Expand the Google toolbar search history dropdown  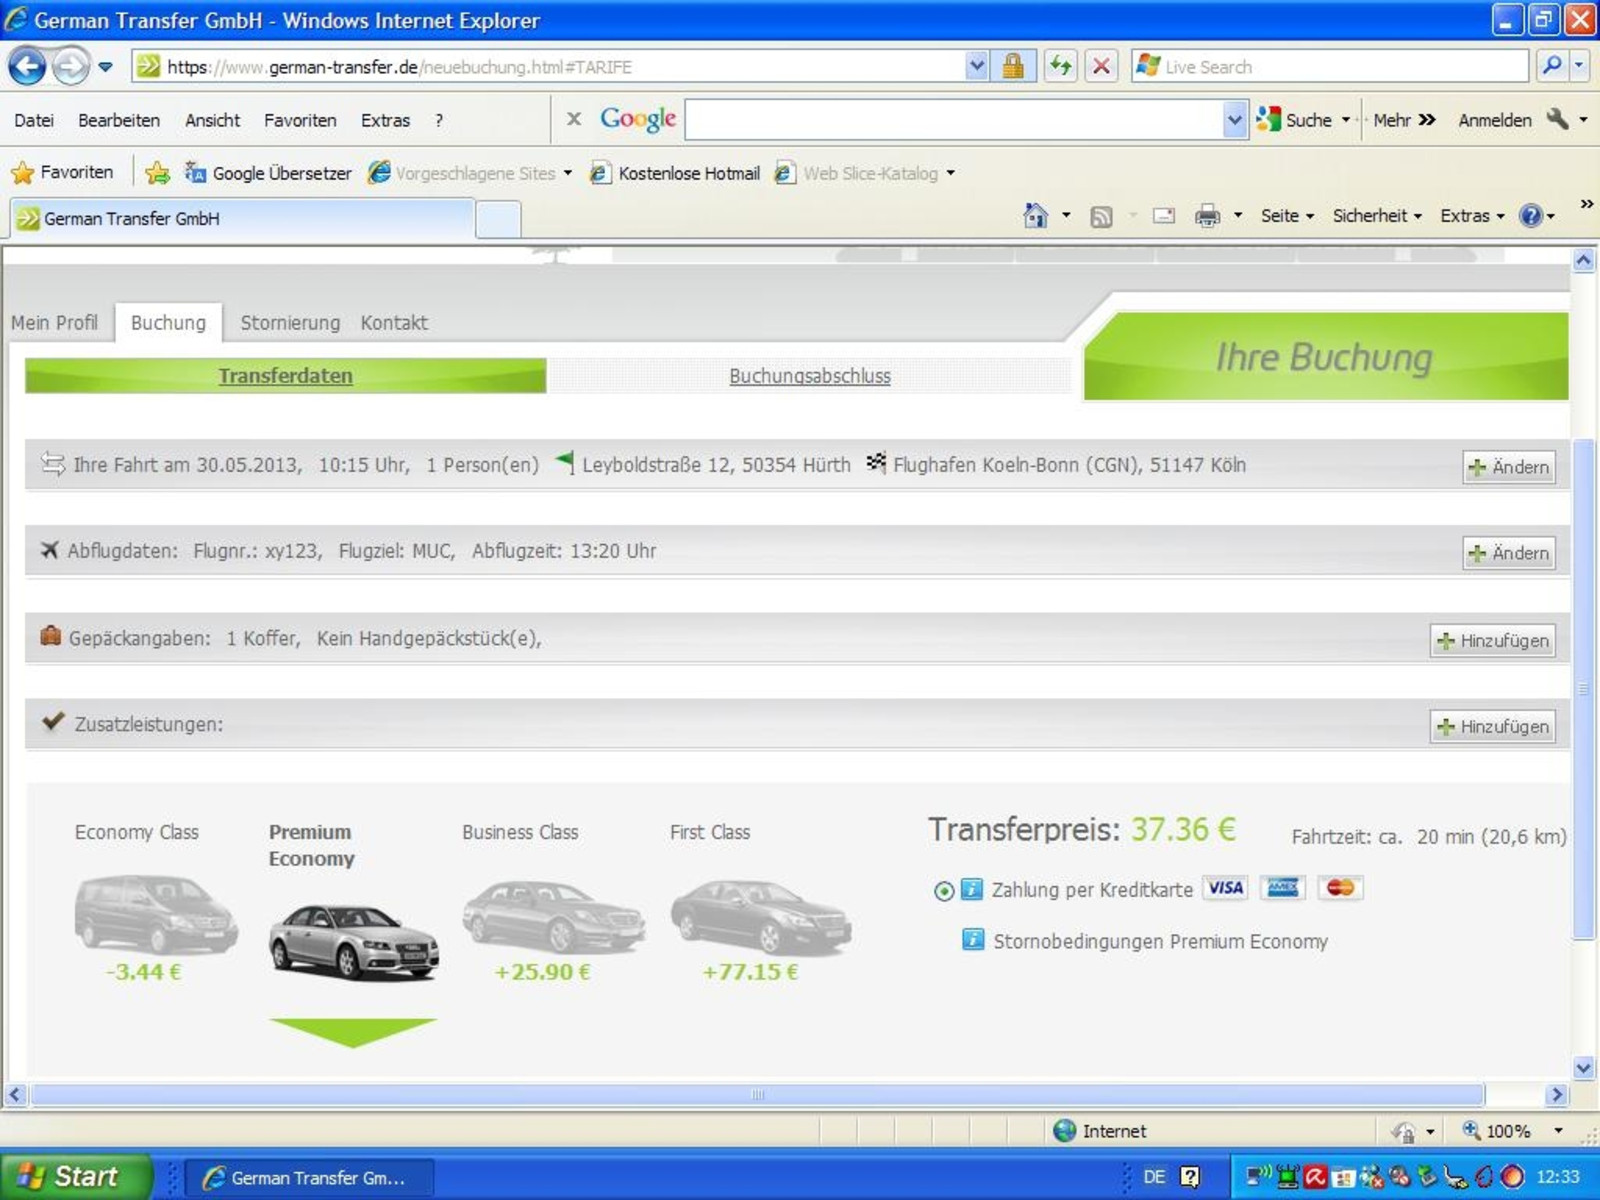tap(1235, 120)
